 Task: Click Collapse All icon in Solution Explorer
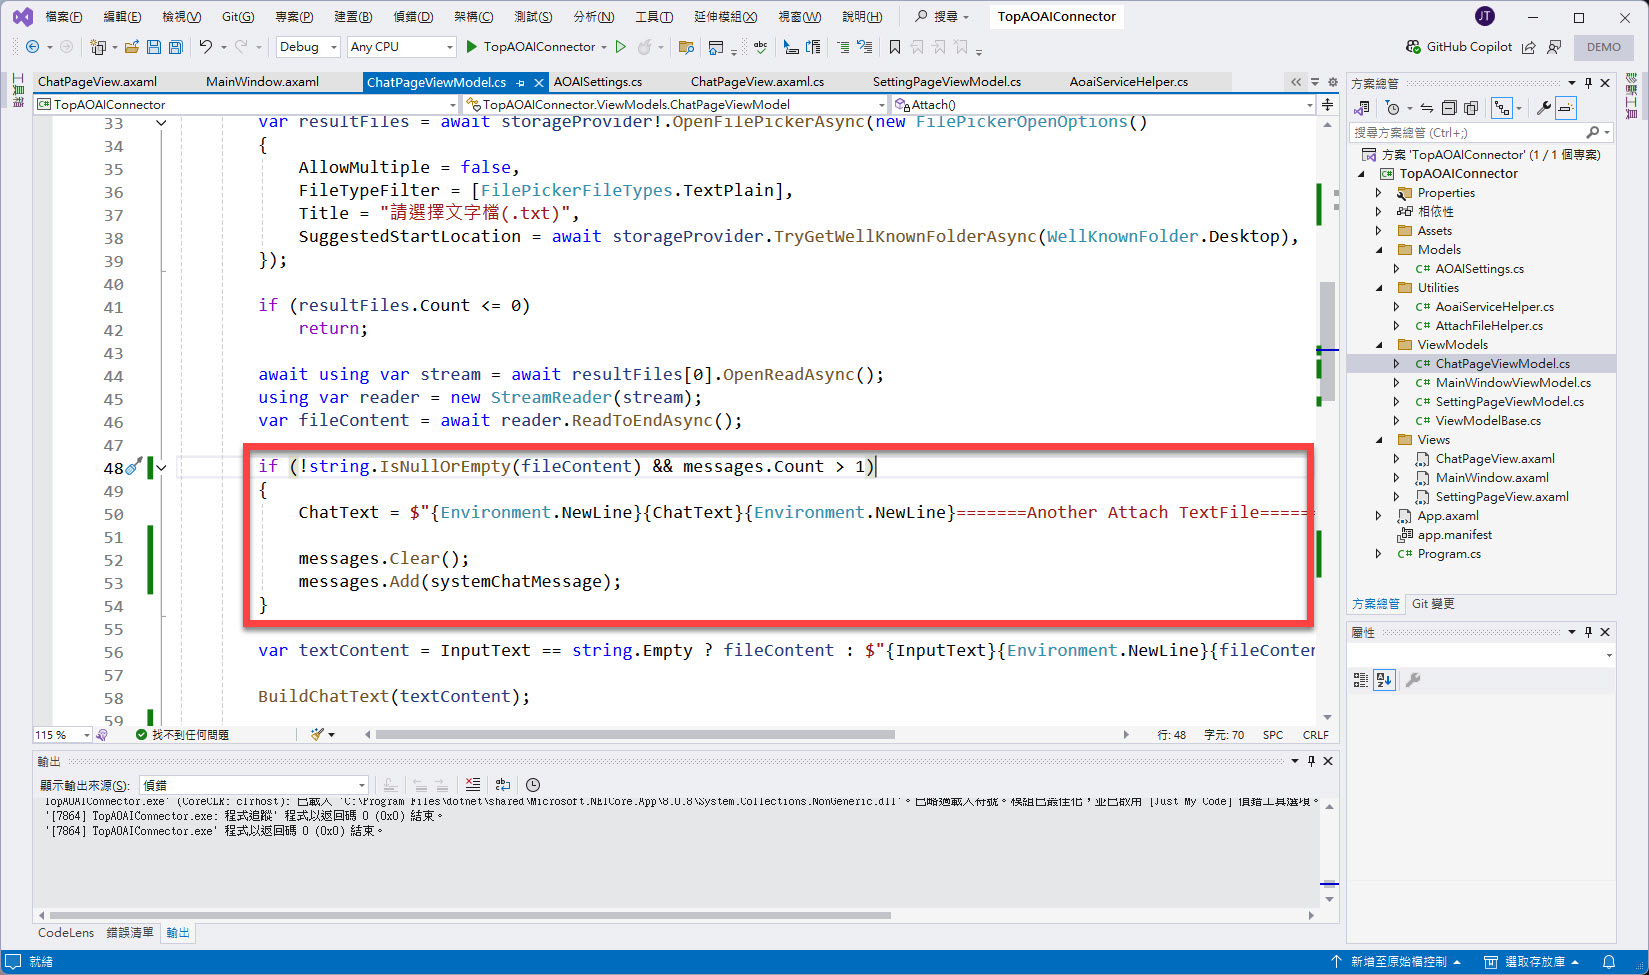tap(1449, 108)
